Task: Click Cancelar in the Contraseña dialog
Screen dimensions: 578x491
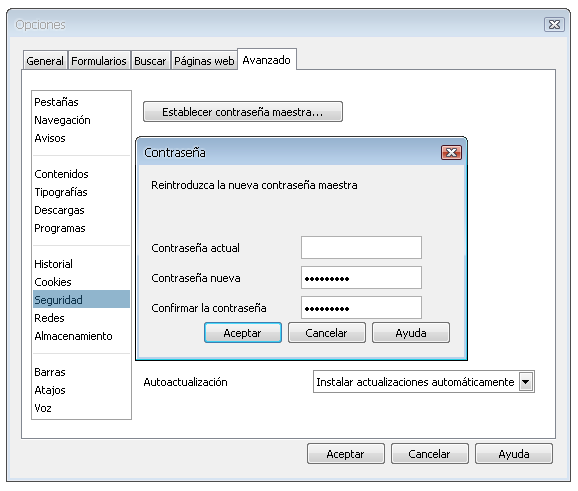Action: point(327,333)
